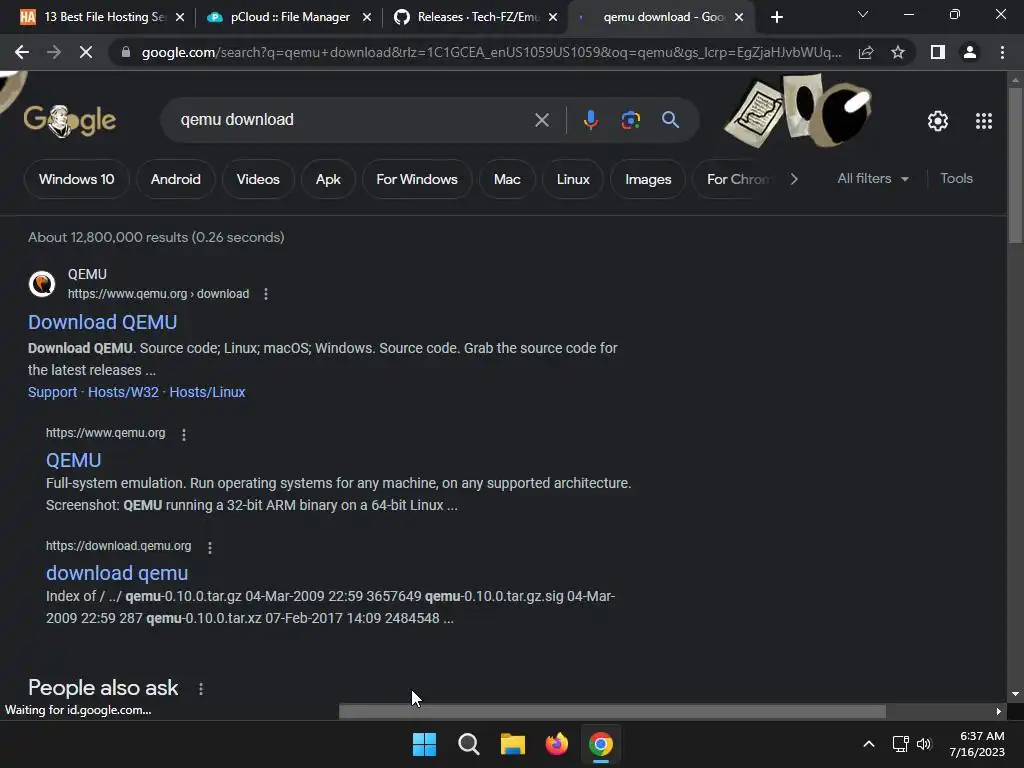
Task: Apply the Linux filter chip
Action: 573,179
